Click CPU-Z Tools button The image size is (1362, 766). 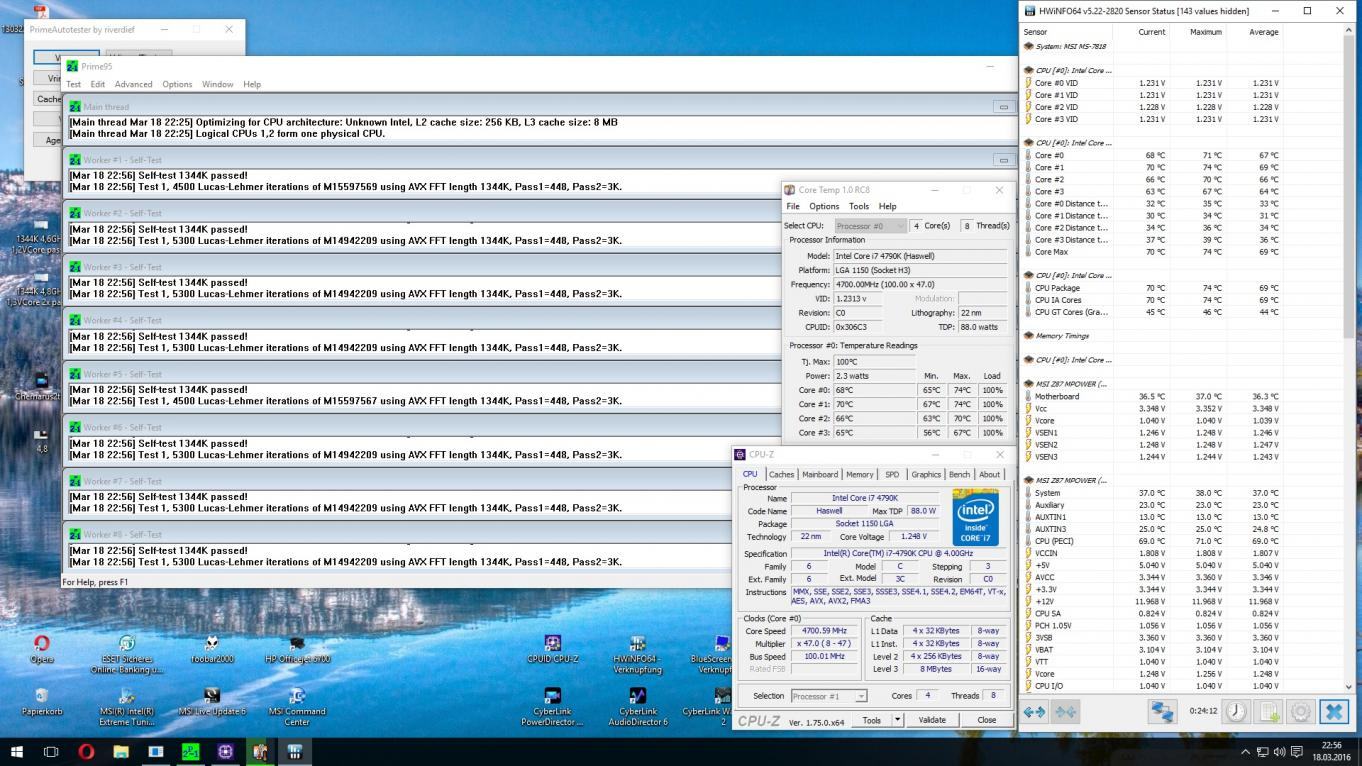[872, 720]
